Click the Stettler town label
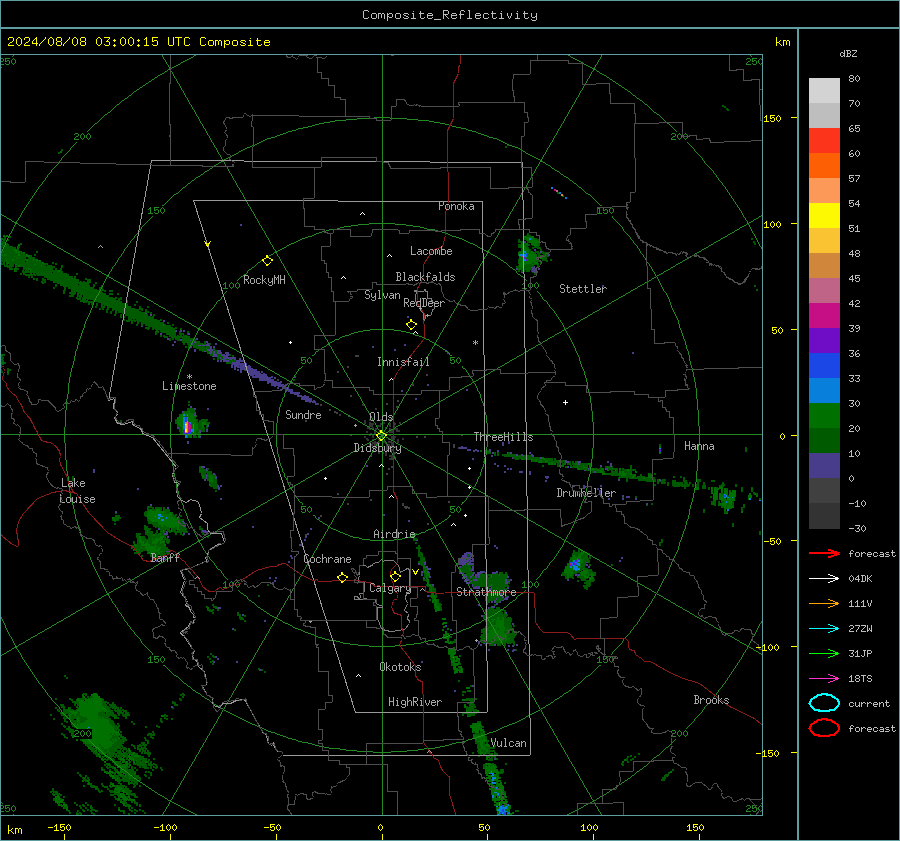 (583, 289)
